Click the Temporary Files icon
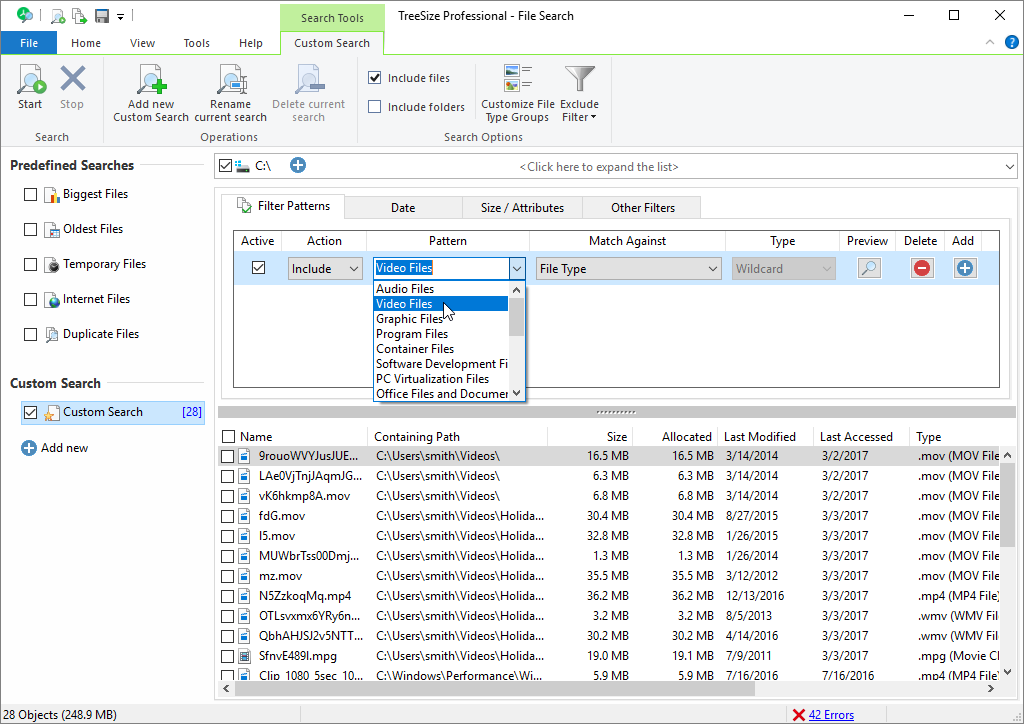Viewport: 1024px width, 724px height. point(52,264)
